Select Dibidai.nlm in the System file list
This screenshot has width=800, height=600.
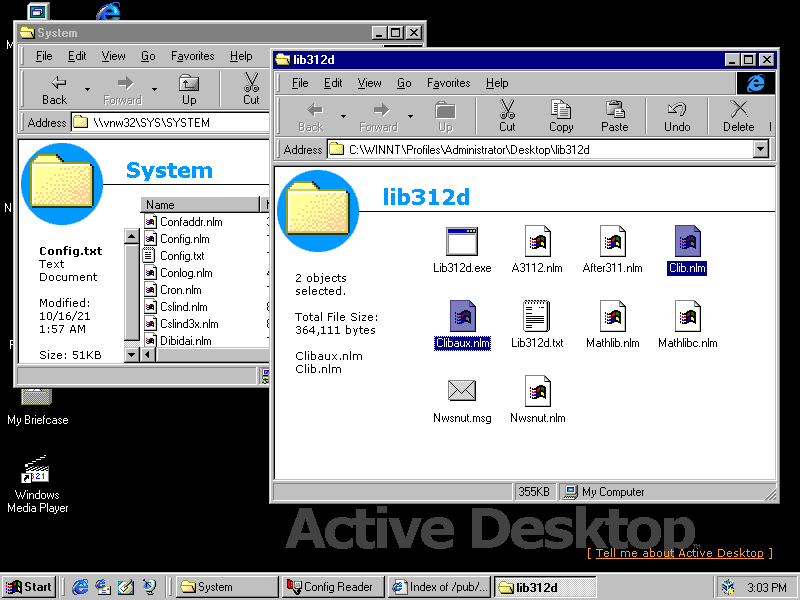click(x=178, y=341)
